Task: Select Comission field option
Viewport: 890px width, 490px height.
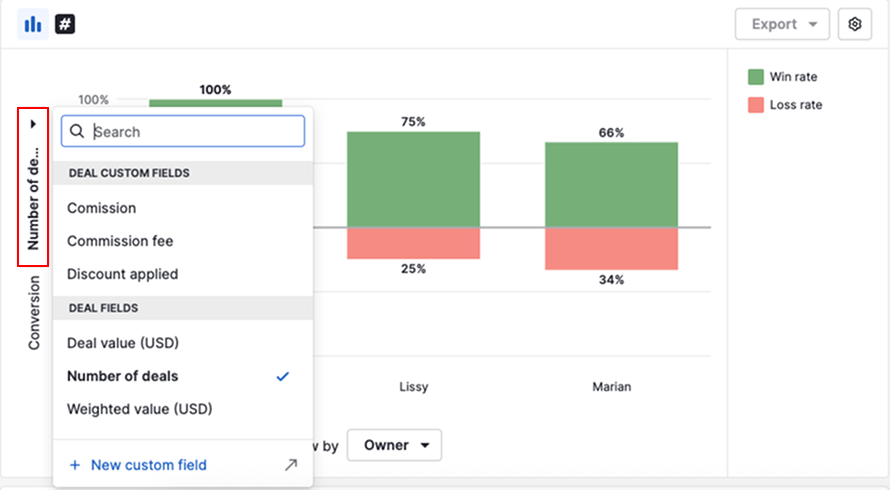Action: 102,208
